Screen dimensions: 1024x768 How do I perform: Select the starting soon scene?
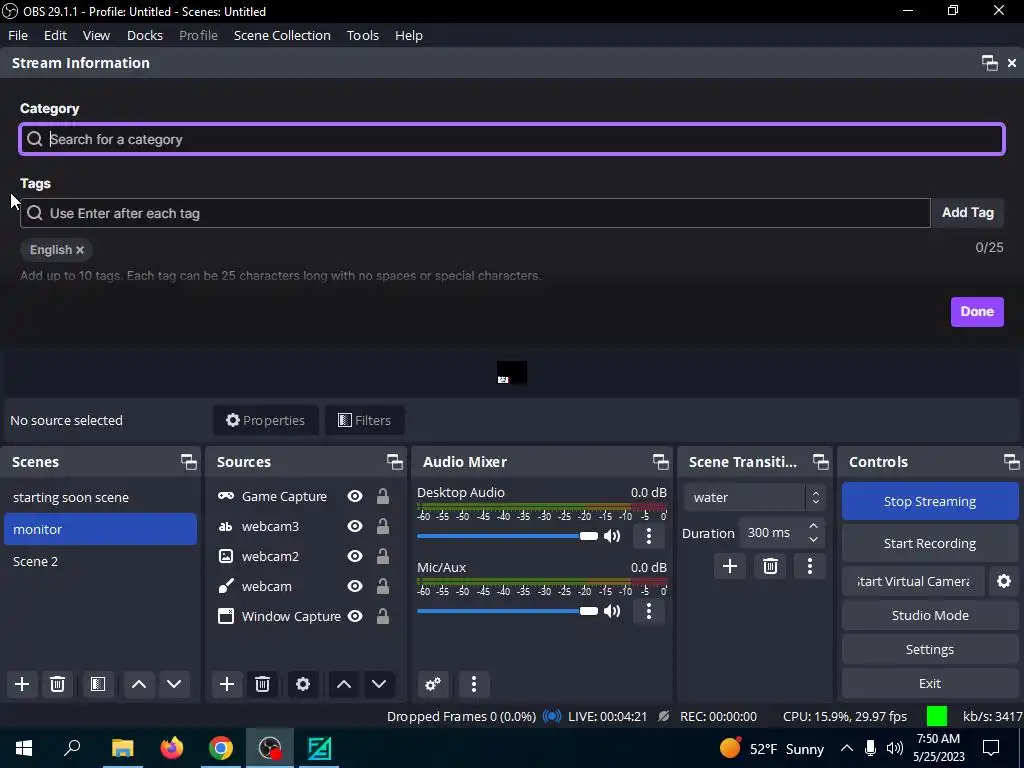pyautogui.click(x=101, y=498)
